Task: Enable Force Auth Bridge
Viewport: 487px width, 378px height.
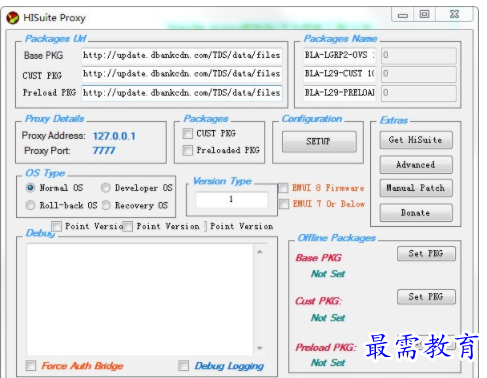Action: (x=31, y=366)
